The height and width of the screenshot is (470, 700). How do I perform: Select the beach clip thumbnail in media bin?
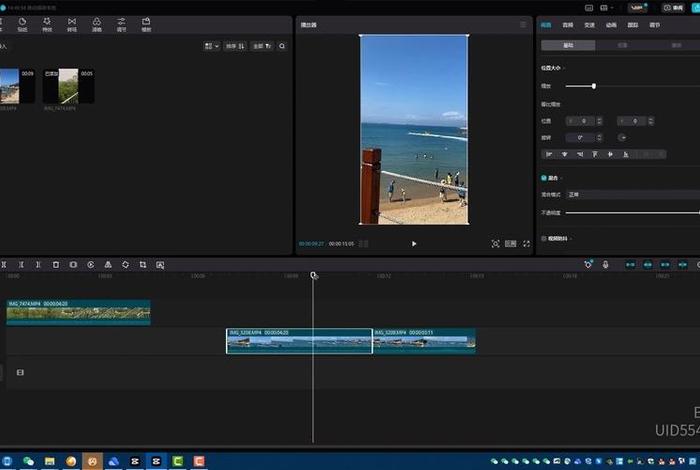click(17, 86)
